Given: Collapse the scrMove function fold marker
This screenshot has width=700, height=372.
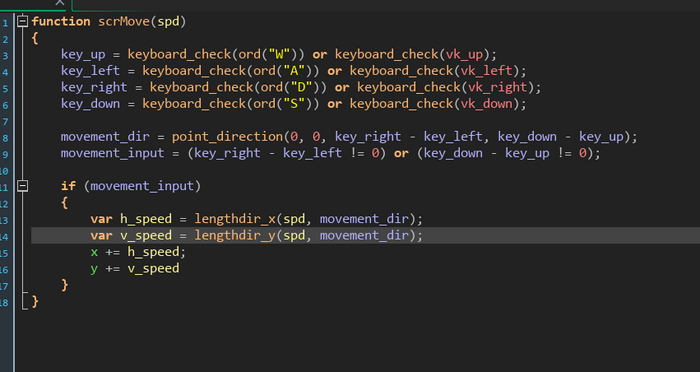Looking at the screenshot, I should pos(22,21).
